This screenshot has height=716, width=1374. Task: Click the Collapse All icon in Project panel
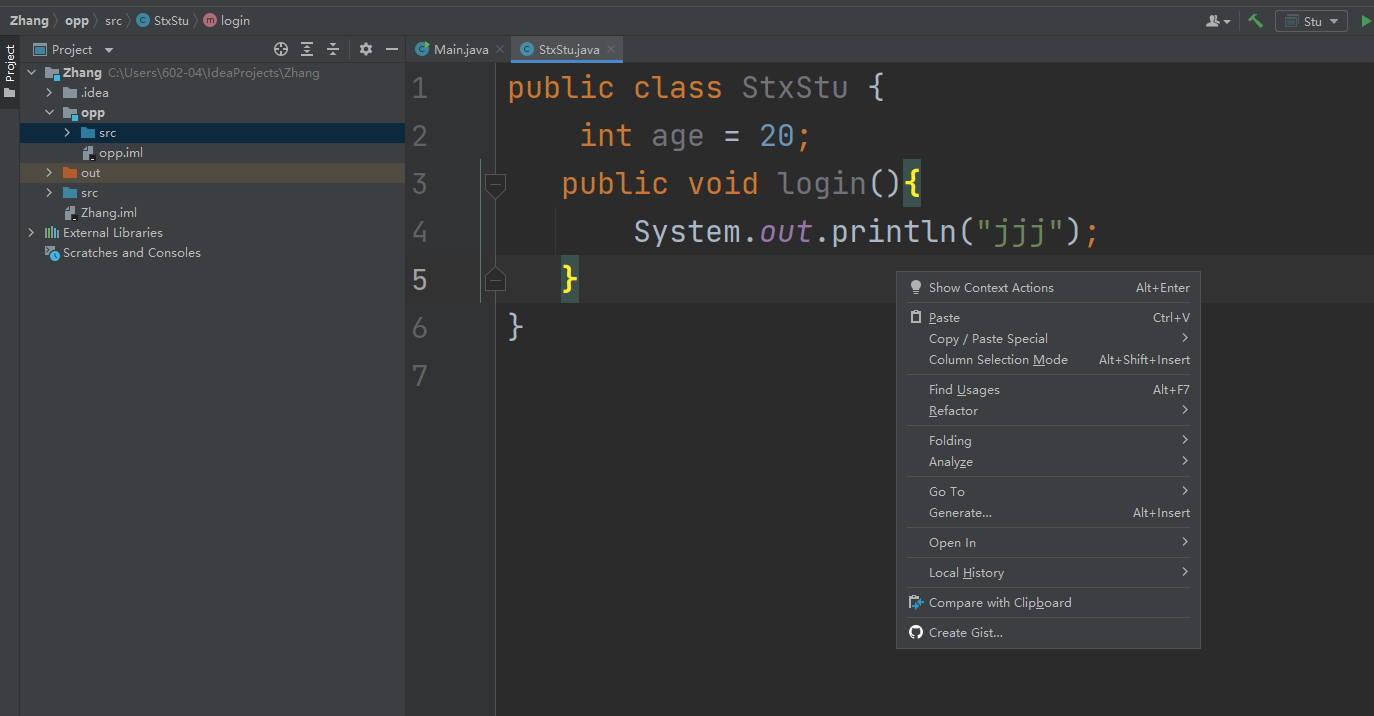333,49
